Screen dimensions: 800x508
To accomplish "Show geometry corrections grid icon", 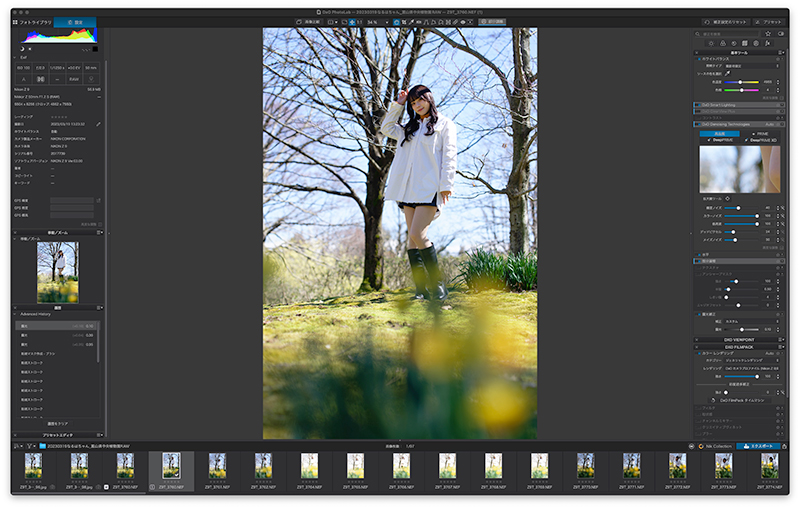I will [745, 43].
